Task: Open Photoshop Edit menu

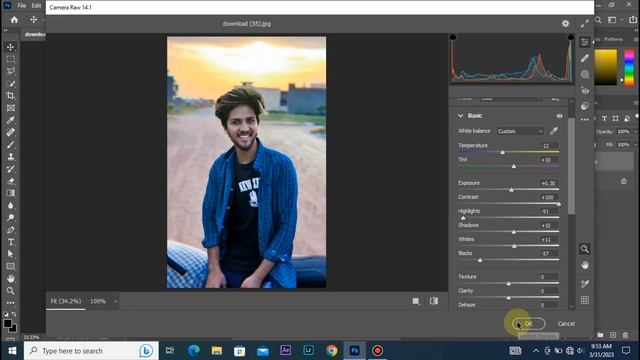Action: click(x=36, y=6)
